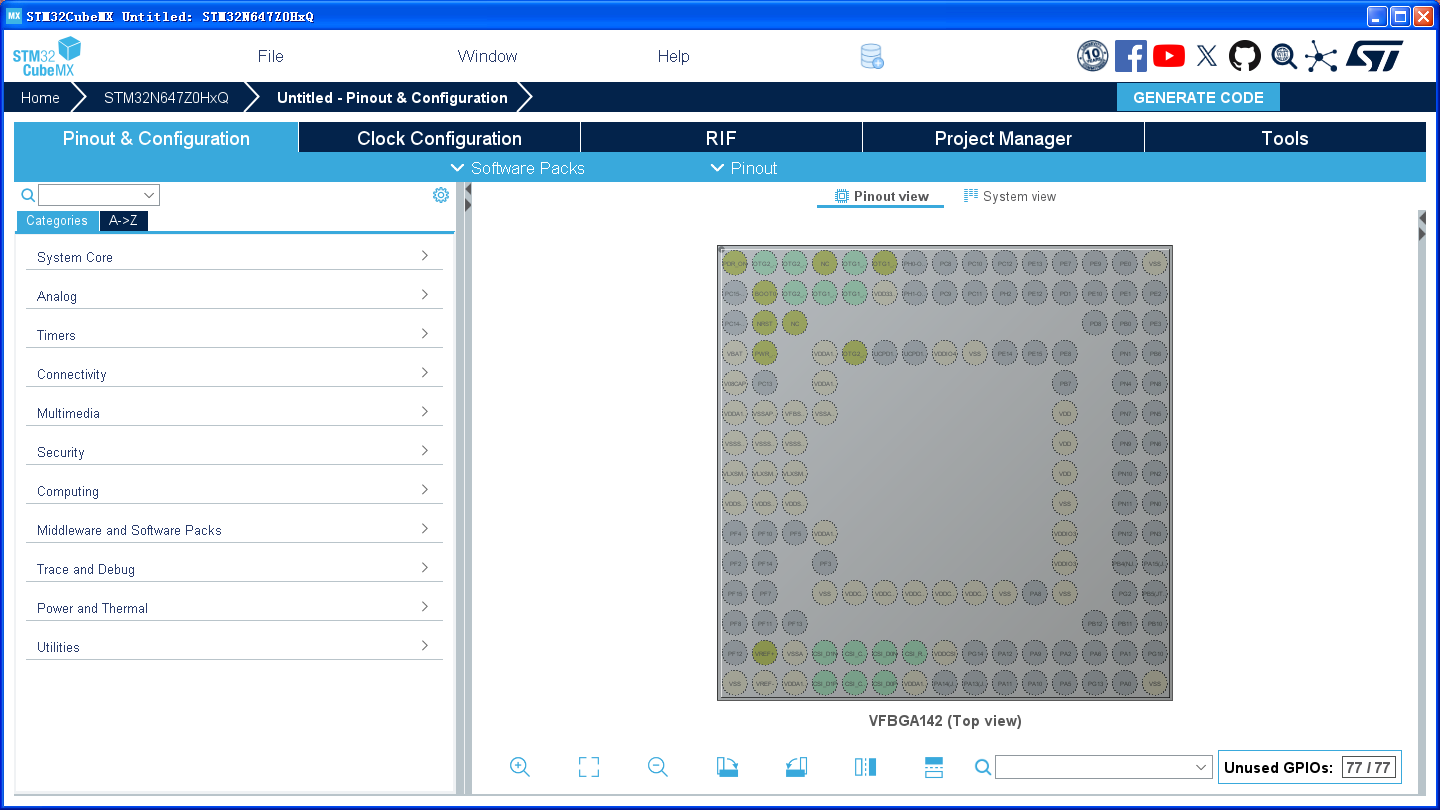Viewport: 1440px width, 810px height.
Task: Open the GitHub icon
Action: pyautogui.click(x=1245, y=56)
